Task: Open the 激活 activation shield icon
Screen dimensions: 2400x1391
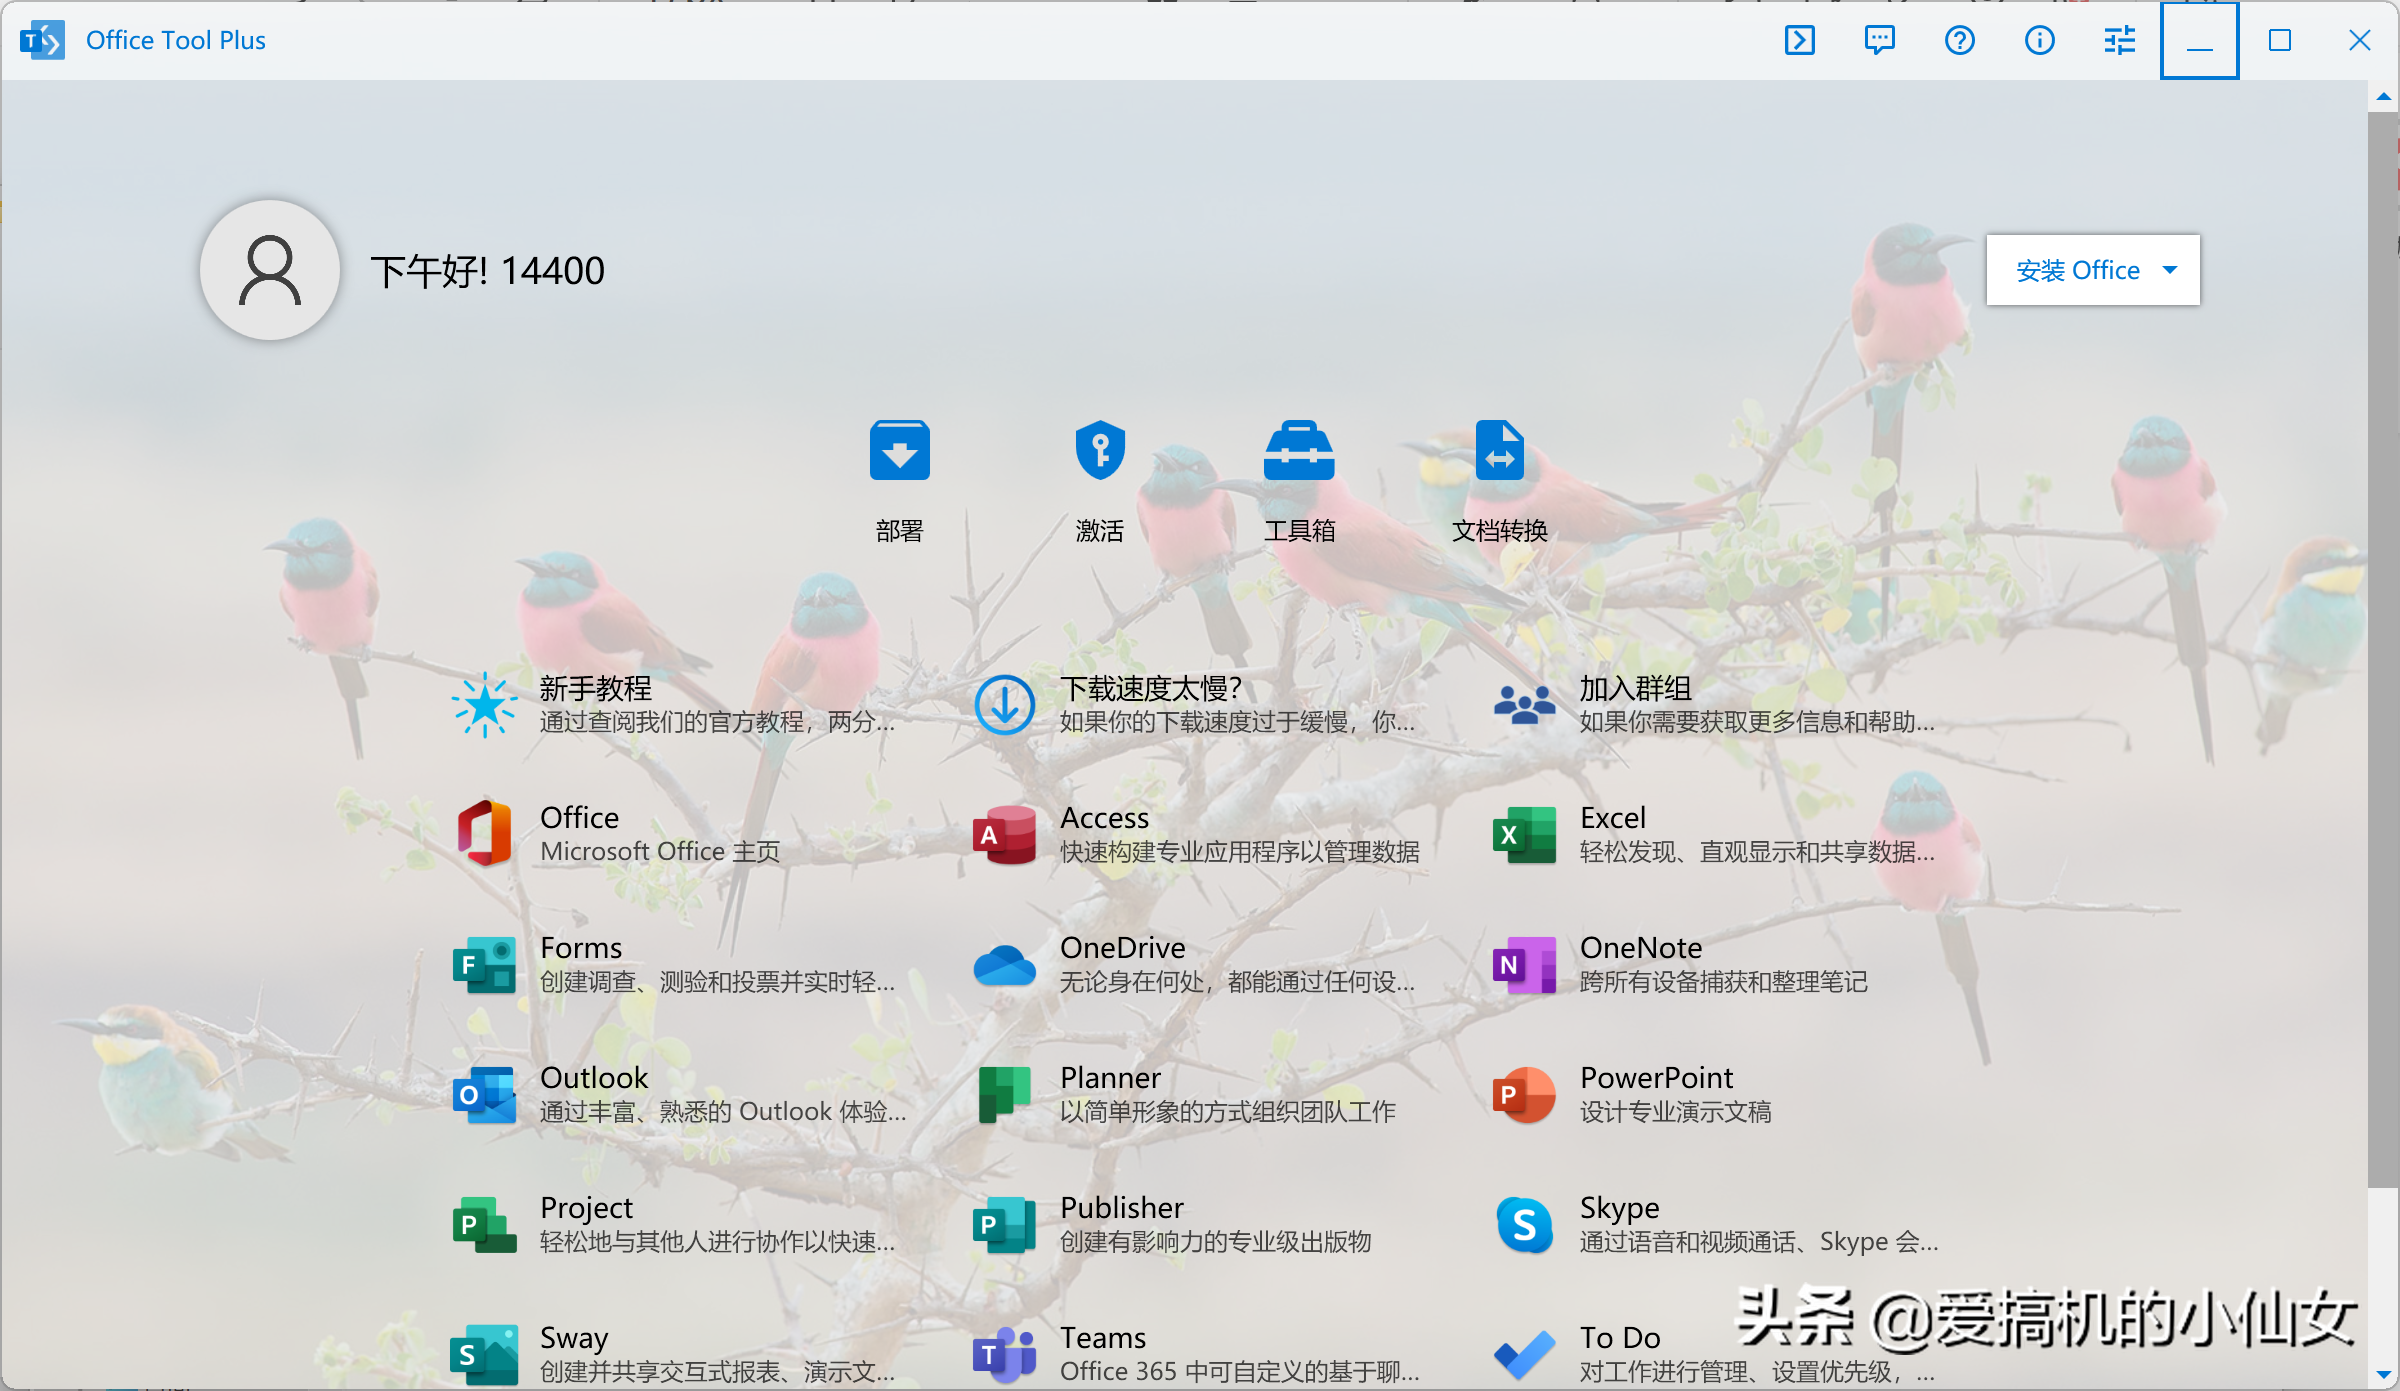Action: click(1100, 450)
